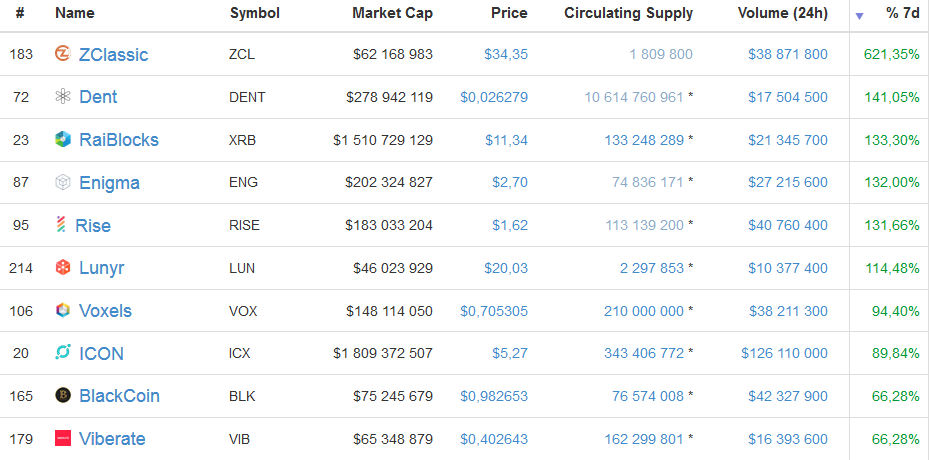Image resolution: width=929 pixels, height=460 pixels.
Task: Click the Enigma coin logo icon
Action: point(62,183)
